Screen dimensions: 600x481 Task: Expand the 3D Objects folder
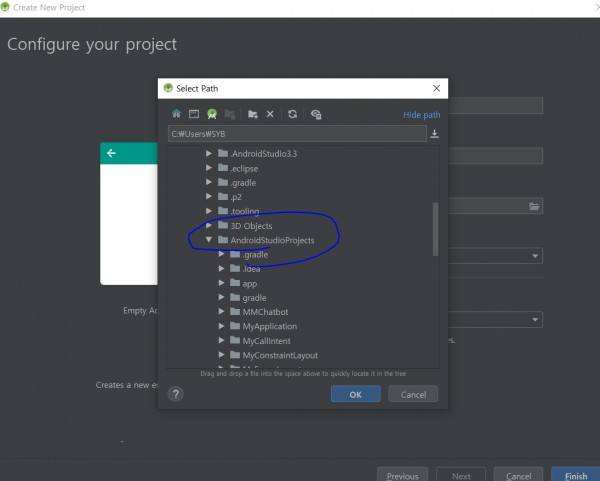pos(209,225)
